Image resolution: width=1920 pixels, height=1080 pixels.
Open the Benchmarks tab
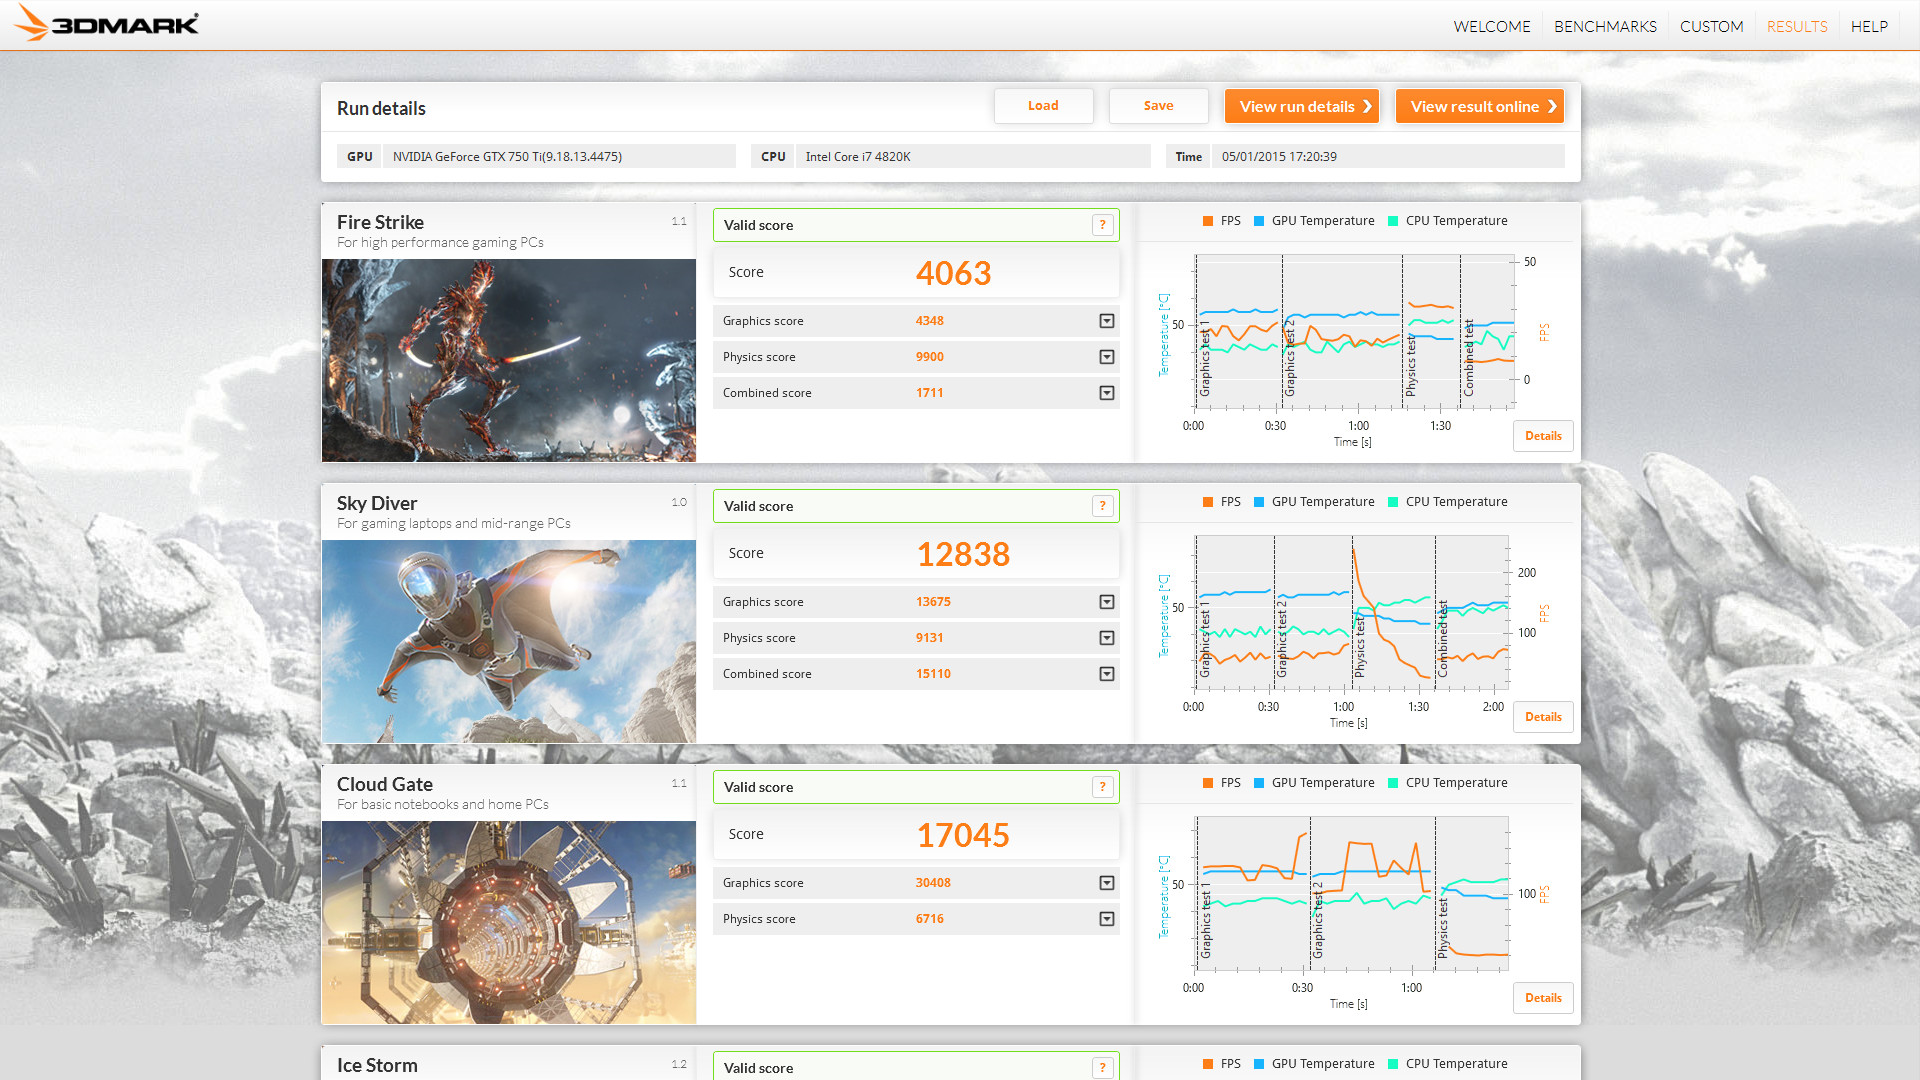[1604, 27]
